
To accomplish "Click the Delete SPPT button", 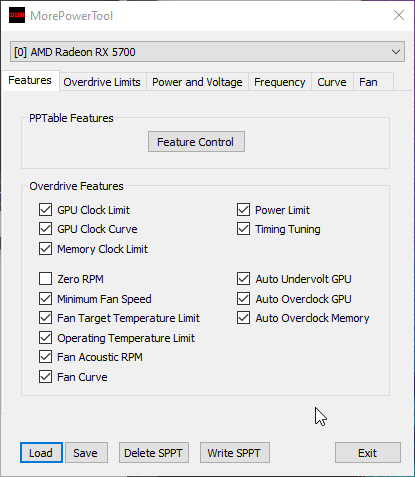I will tap(154, 453).
